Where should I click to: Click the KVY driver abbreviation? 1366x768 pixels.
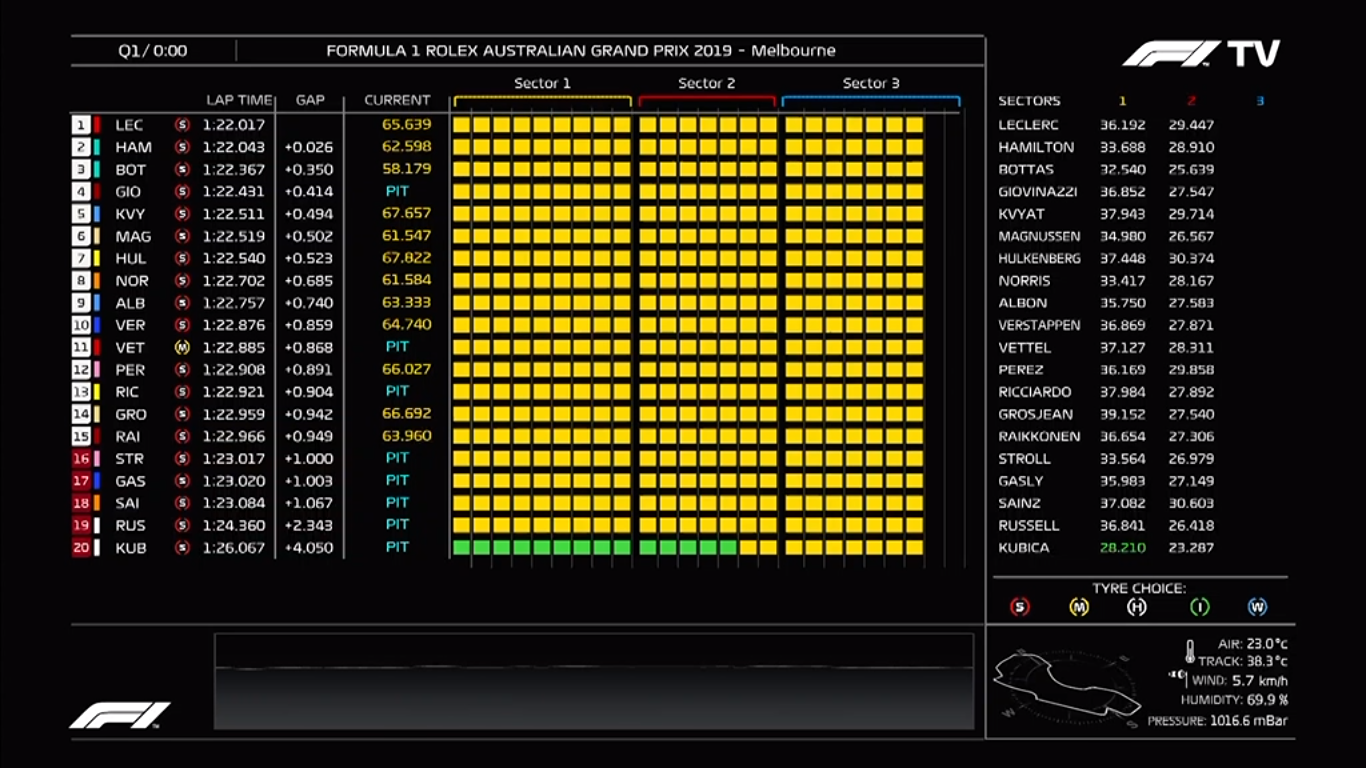(x=130, y=214)
